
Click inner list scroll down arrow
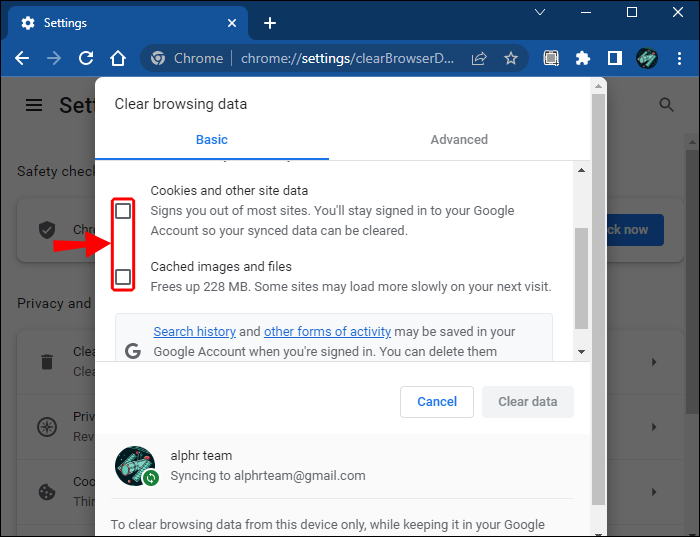pos(581,352)
